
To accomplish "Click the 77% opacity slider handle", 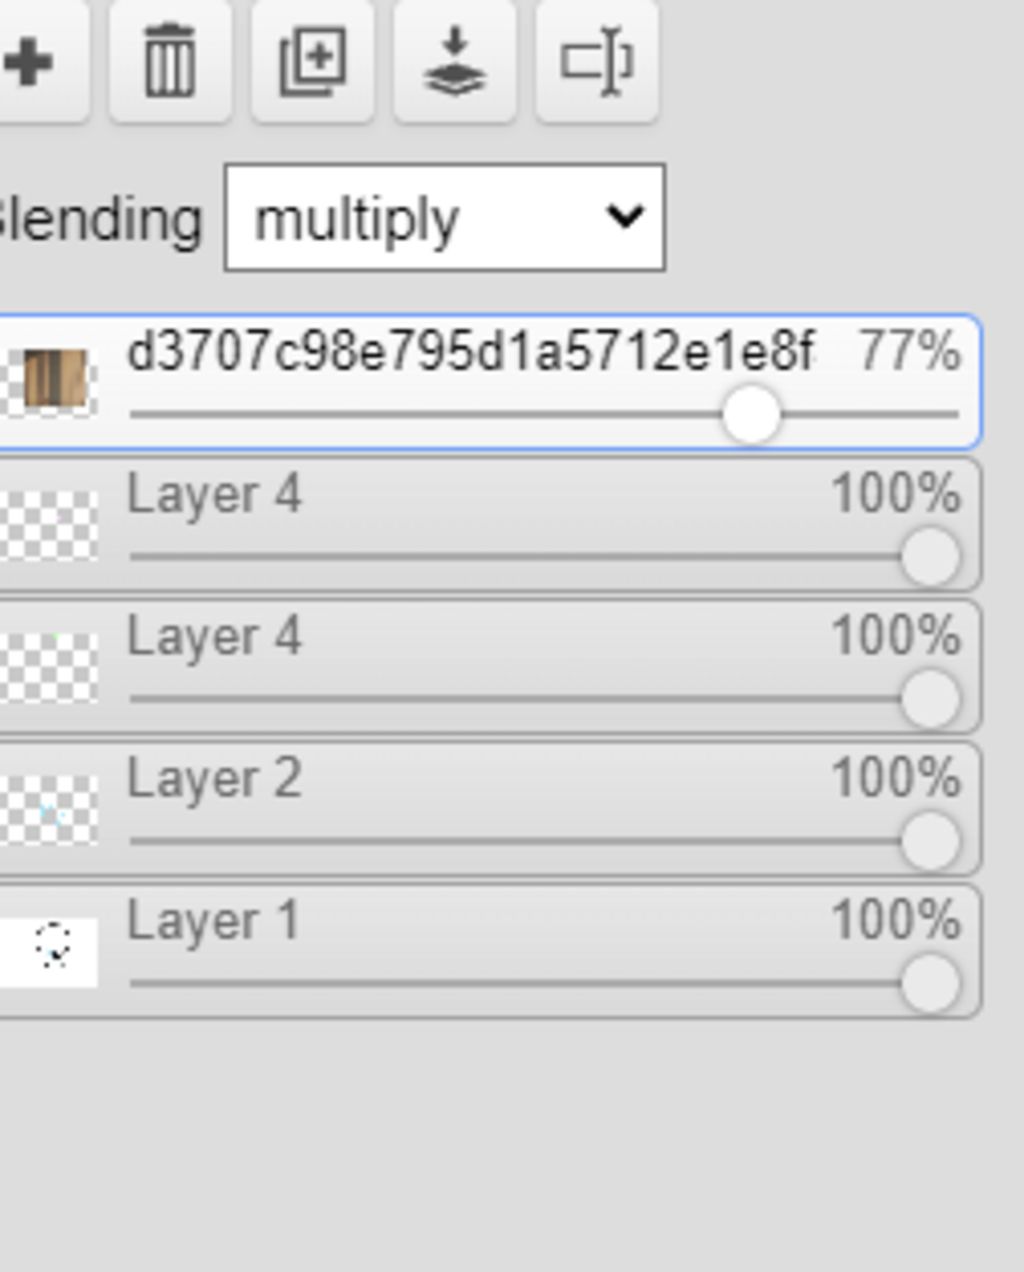I will pos(750,414).
